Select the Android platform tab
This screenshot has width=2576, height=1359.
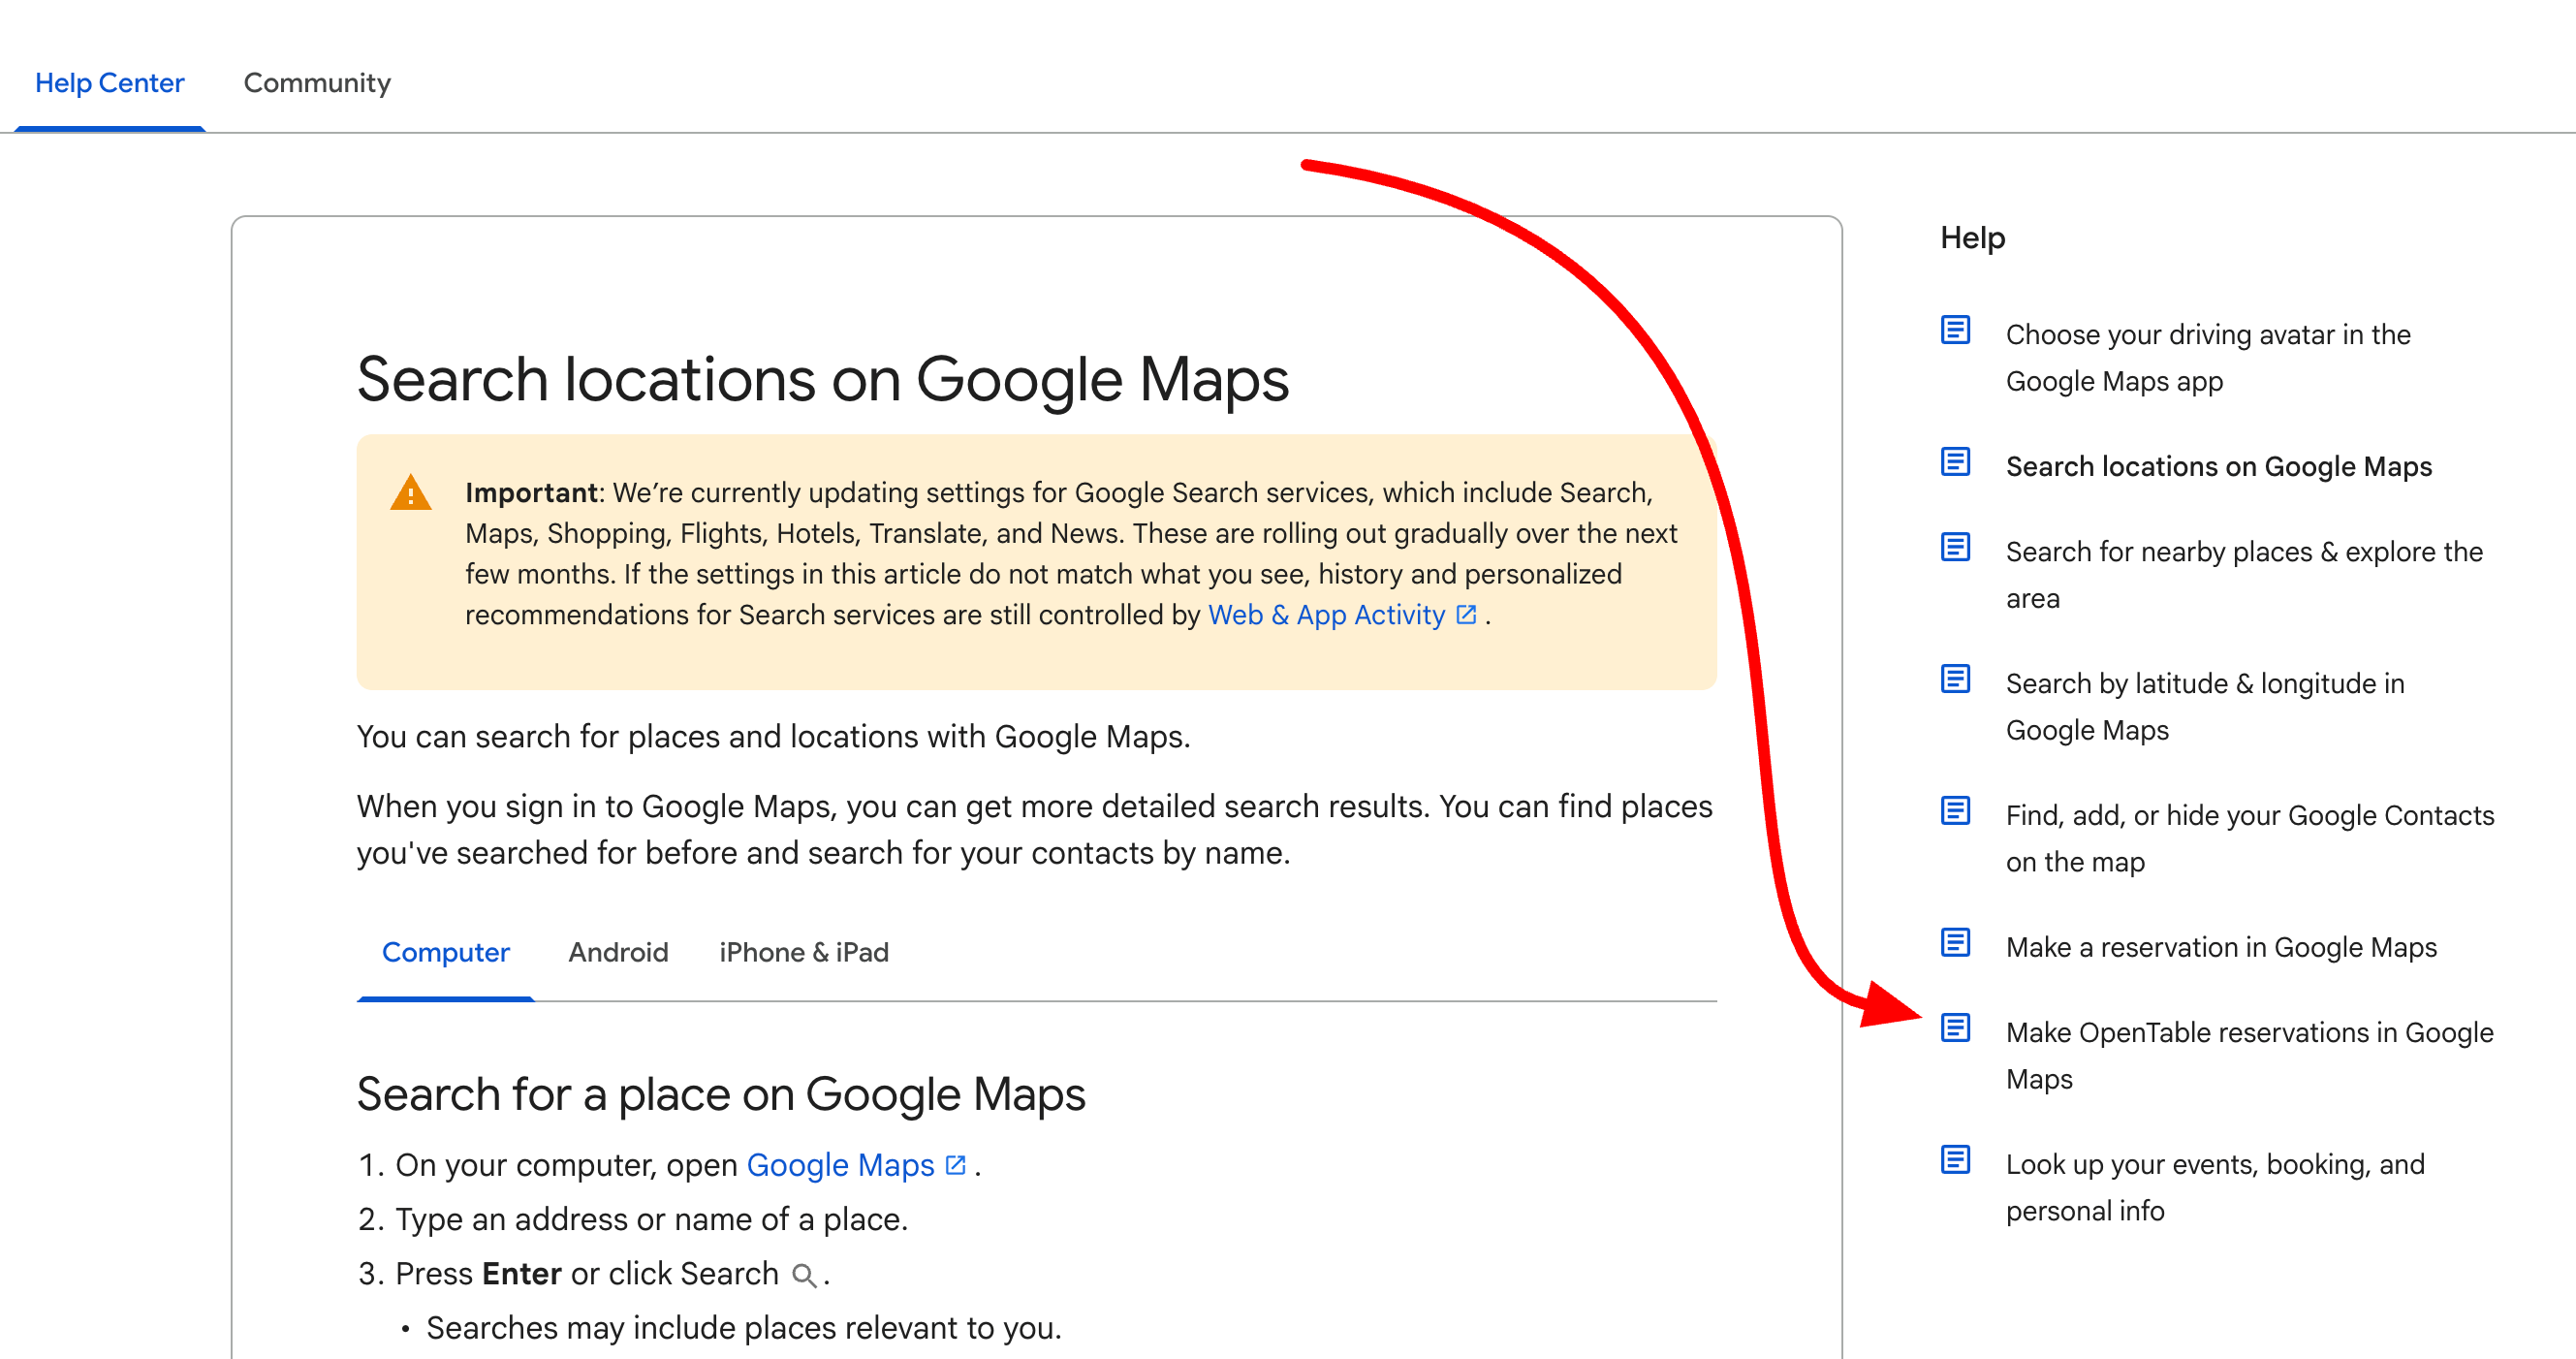pos(618,952)
